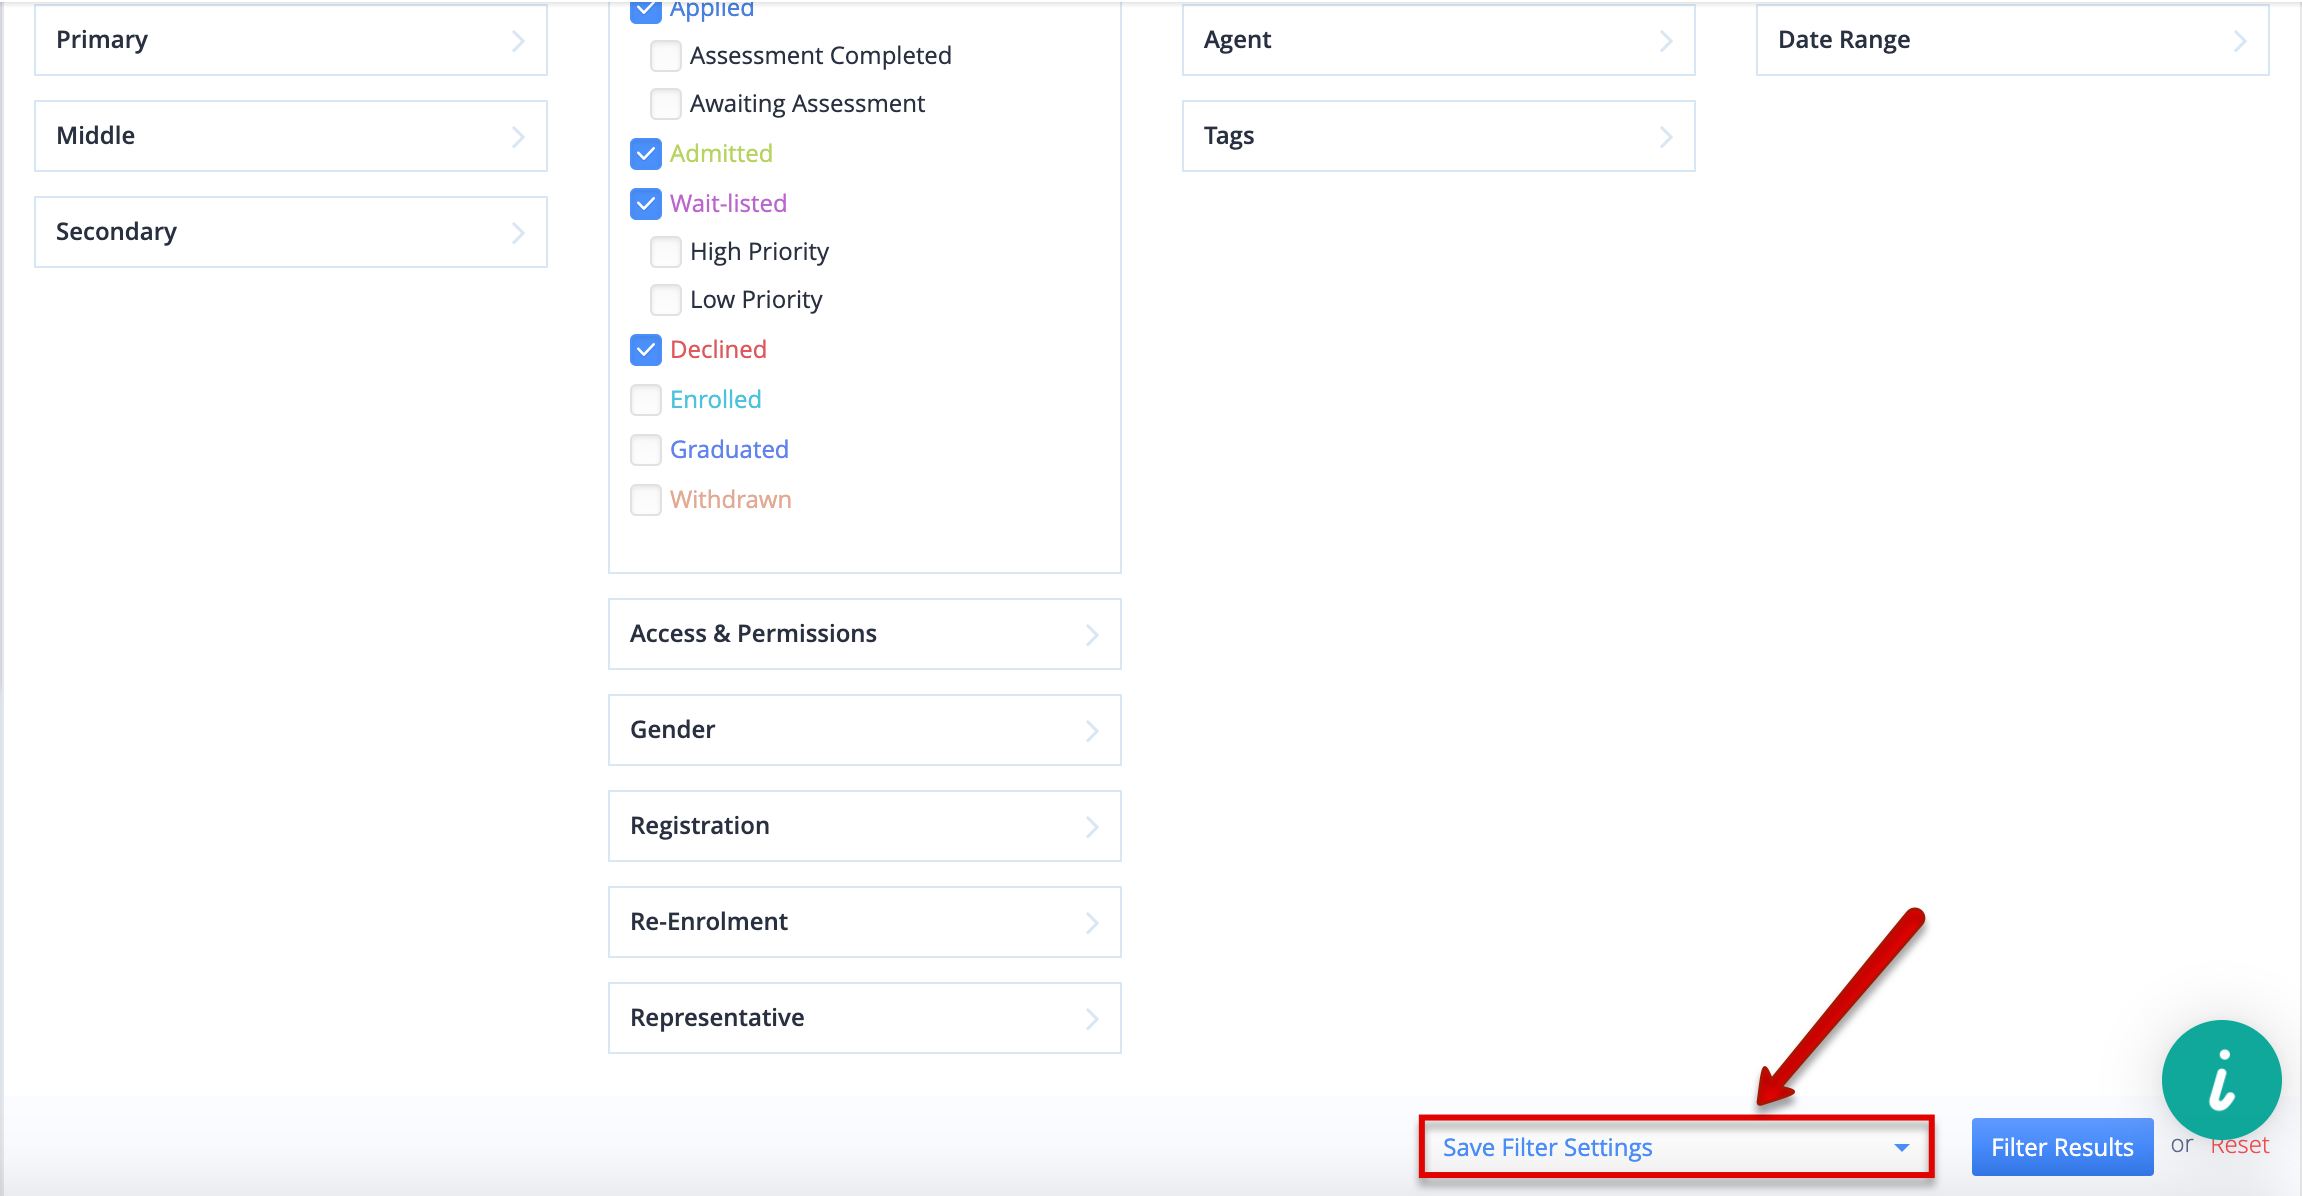Click the chevron icon on Primary panel
The width and height of the screenshot is (2302, 1196).
[x=518, y=41]
